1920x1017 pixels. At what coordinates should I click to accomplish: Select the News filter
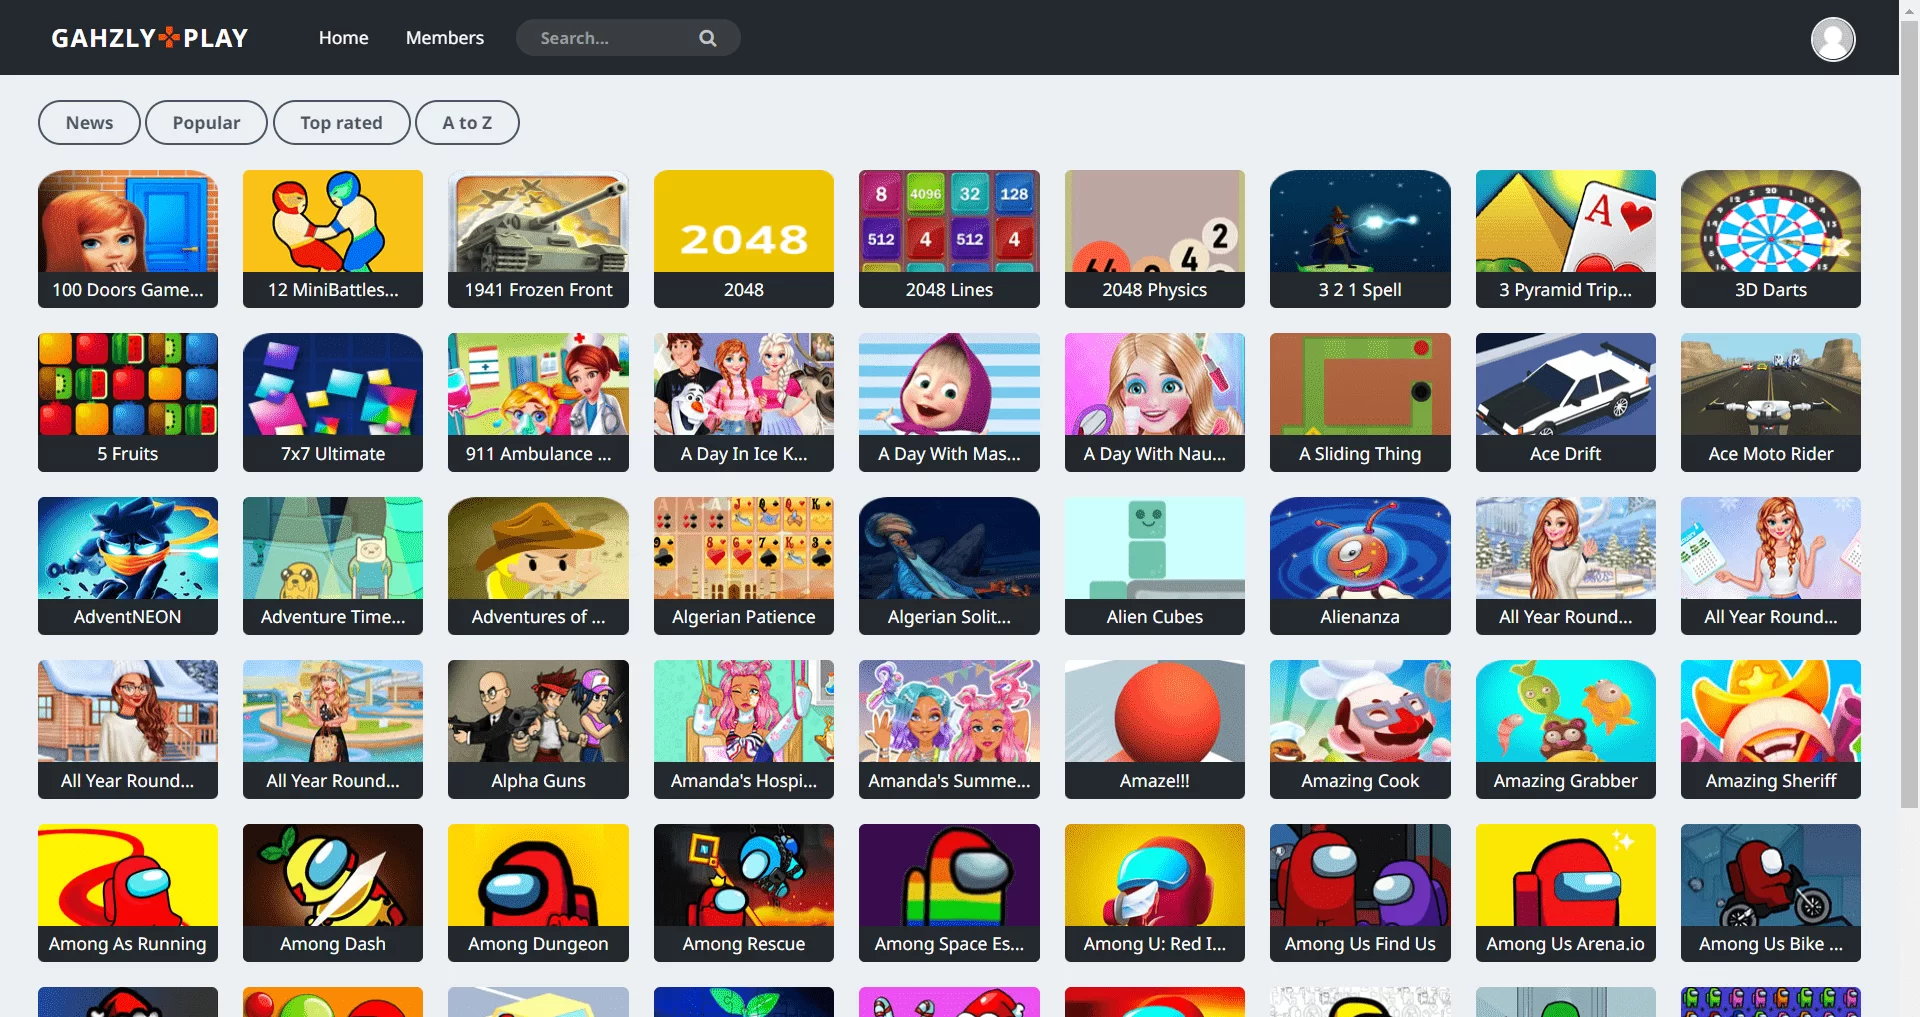88,122
